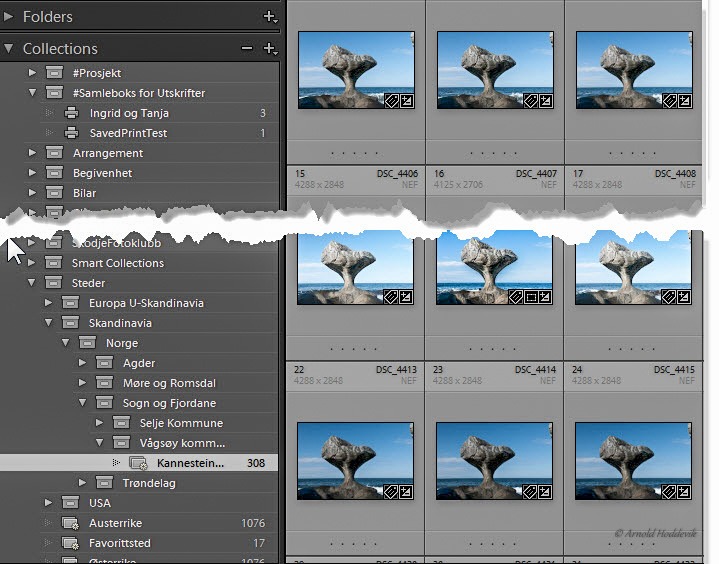Click crop badge on DSC_4414 thumbnail

(x=531, y=297)
